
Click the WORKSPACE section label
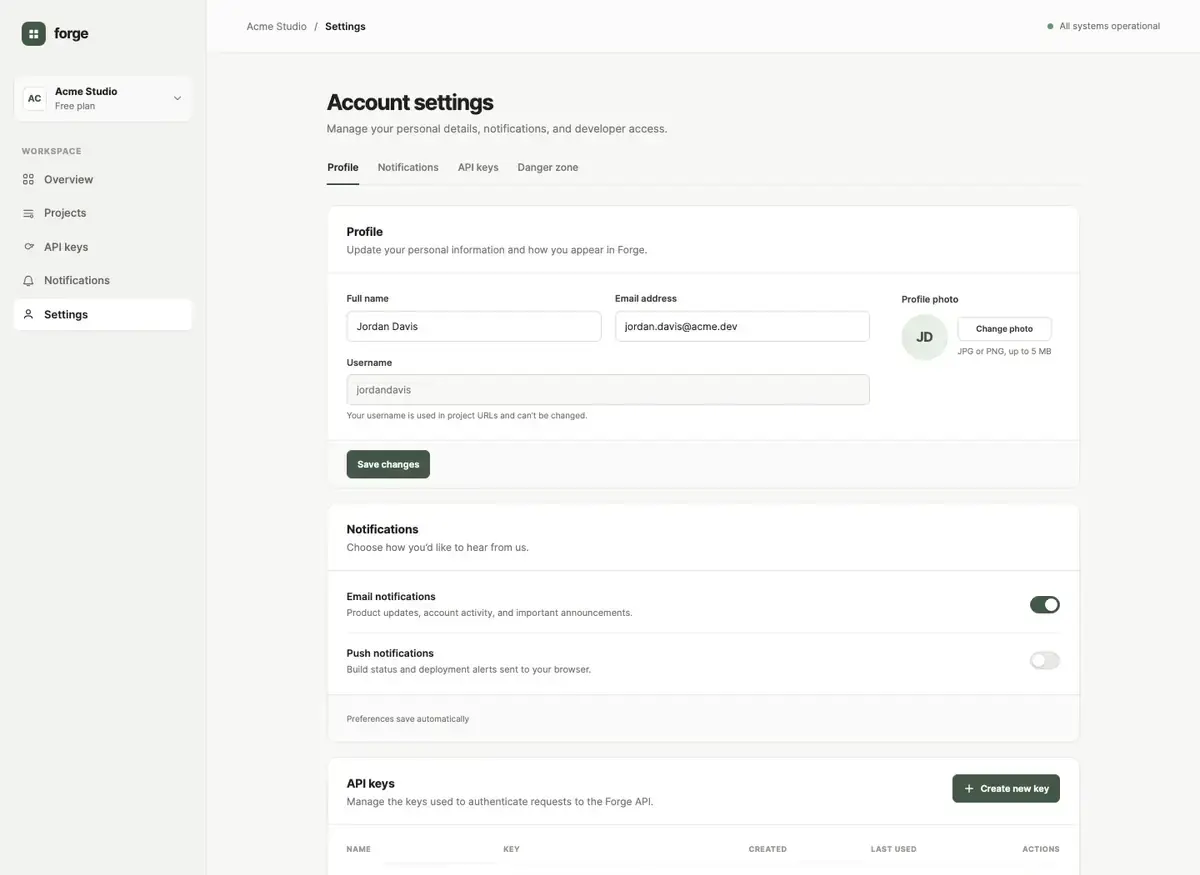tap(52, 151)
